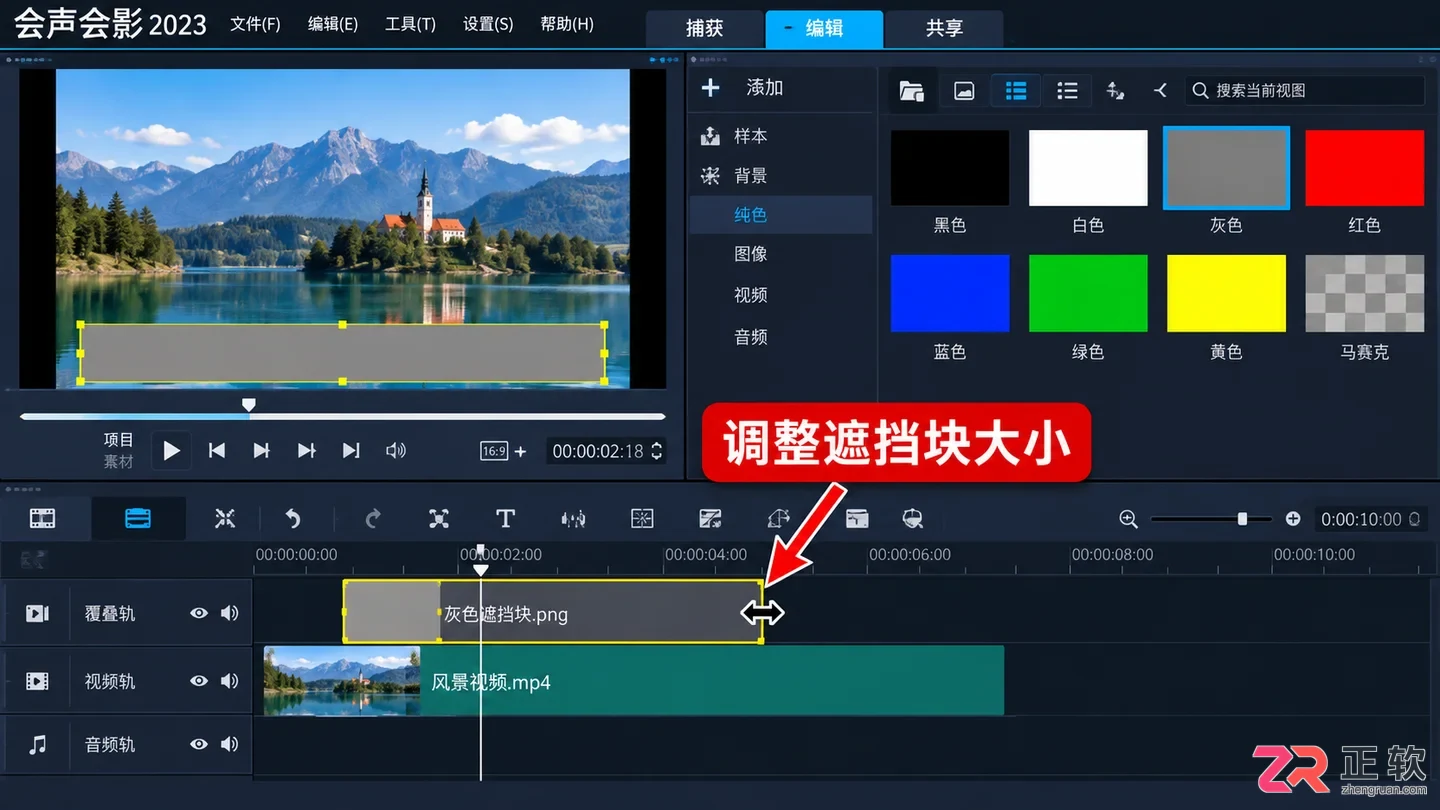Image resolution: width=1440 pixels, height=810 pixels.
Task: Select the blue timeline view icon
Action: click(138, 518)
